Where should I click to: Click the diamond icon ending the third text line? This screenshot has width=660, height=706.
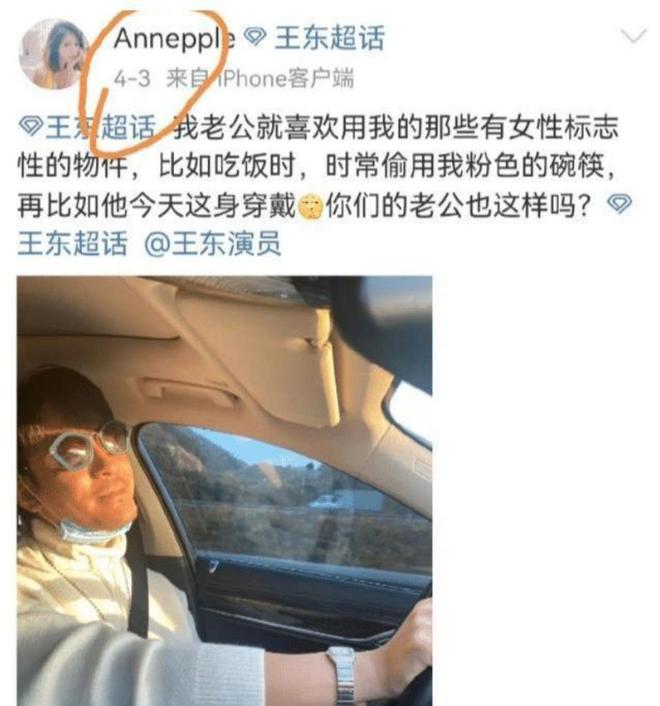pos(620,204)
